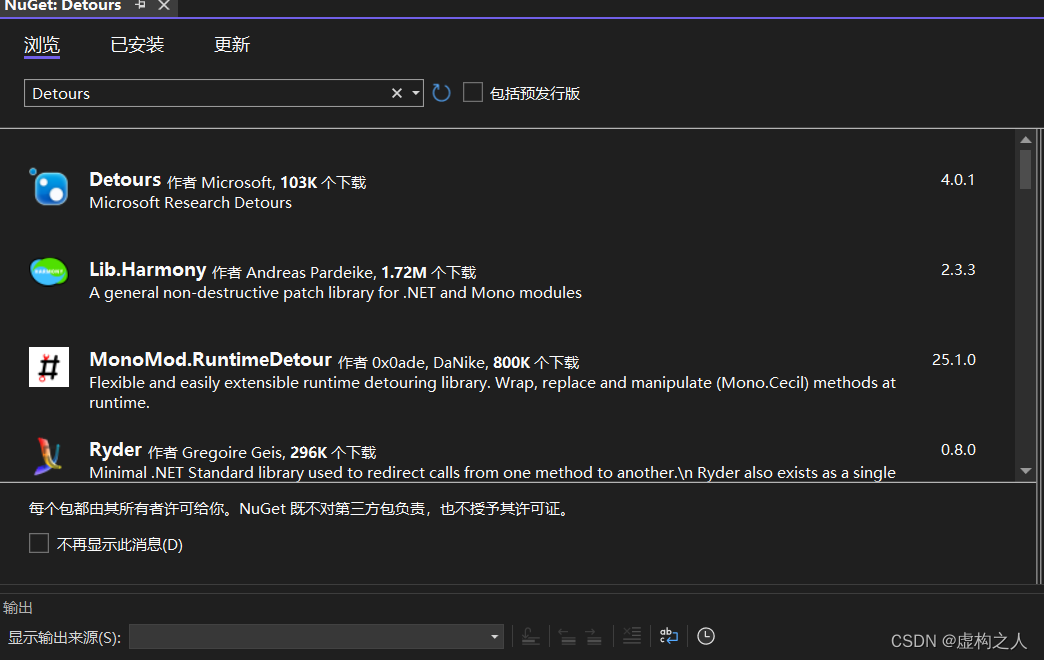The width and height of the screenshot is (1044, 660).
Task: Click version 25.1.0 of MonoMod.RuntimeDetour
Action: pyautogui.click(x=953, y=360)
